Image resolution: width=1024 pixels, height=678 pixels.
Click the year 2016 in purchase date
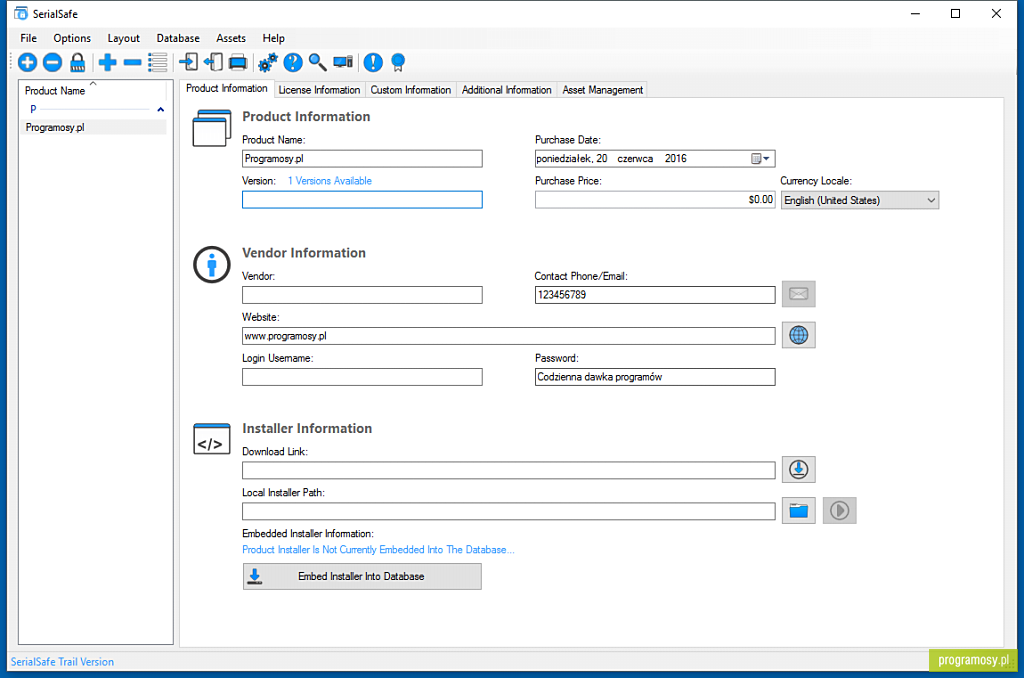[x=675, y=159]
